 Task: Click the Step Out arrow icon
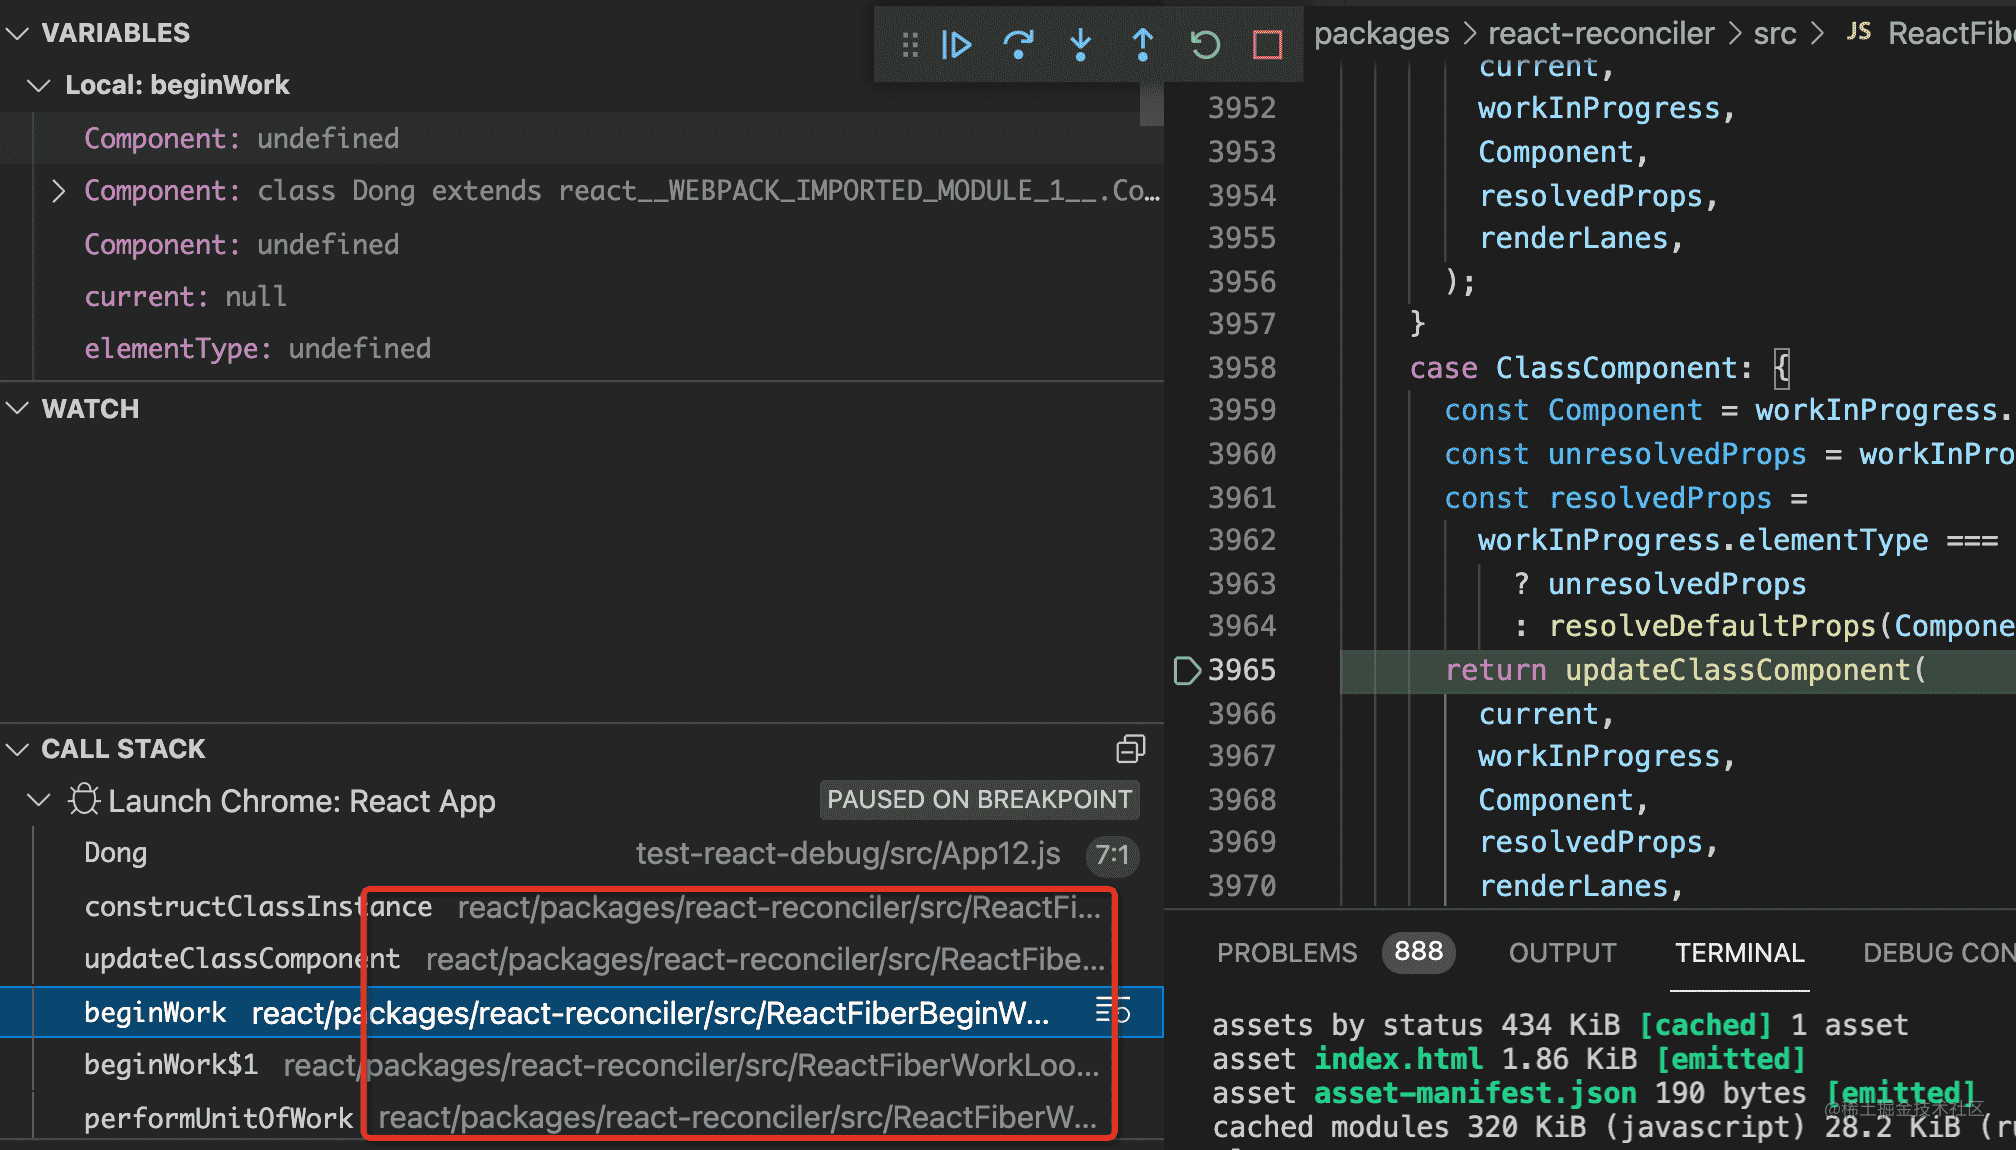click(1142, 45)
